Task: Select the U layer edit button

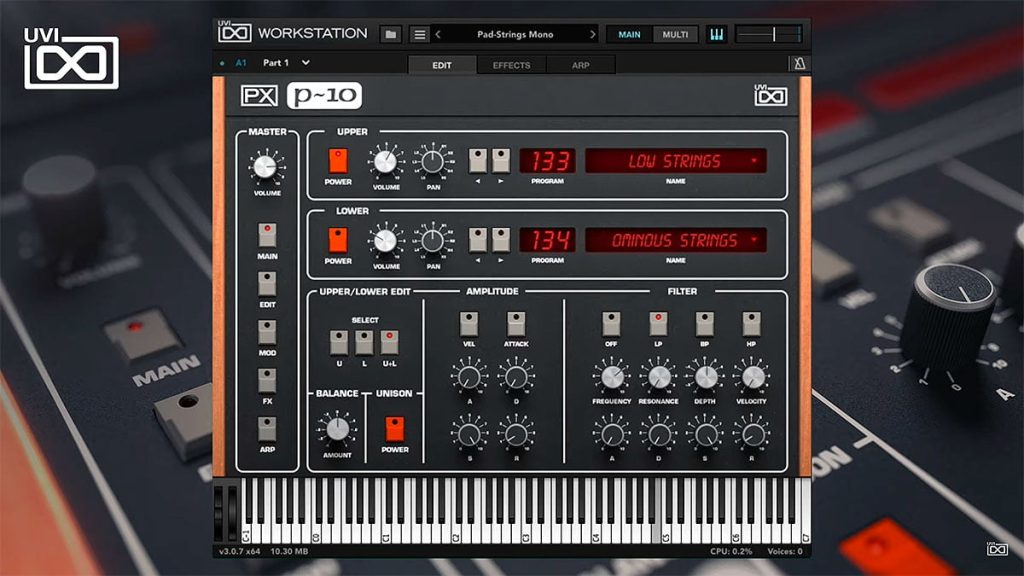Action: [x=339, y=342]
